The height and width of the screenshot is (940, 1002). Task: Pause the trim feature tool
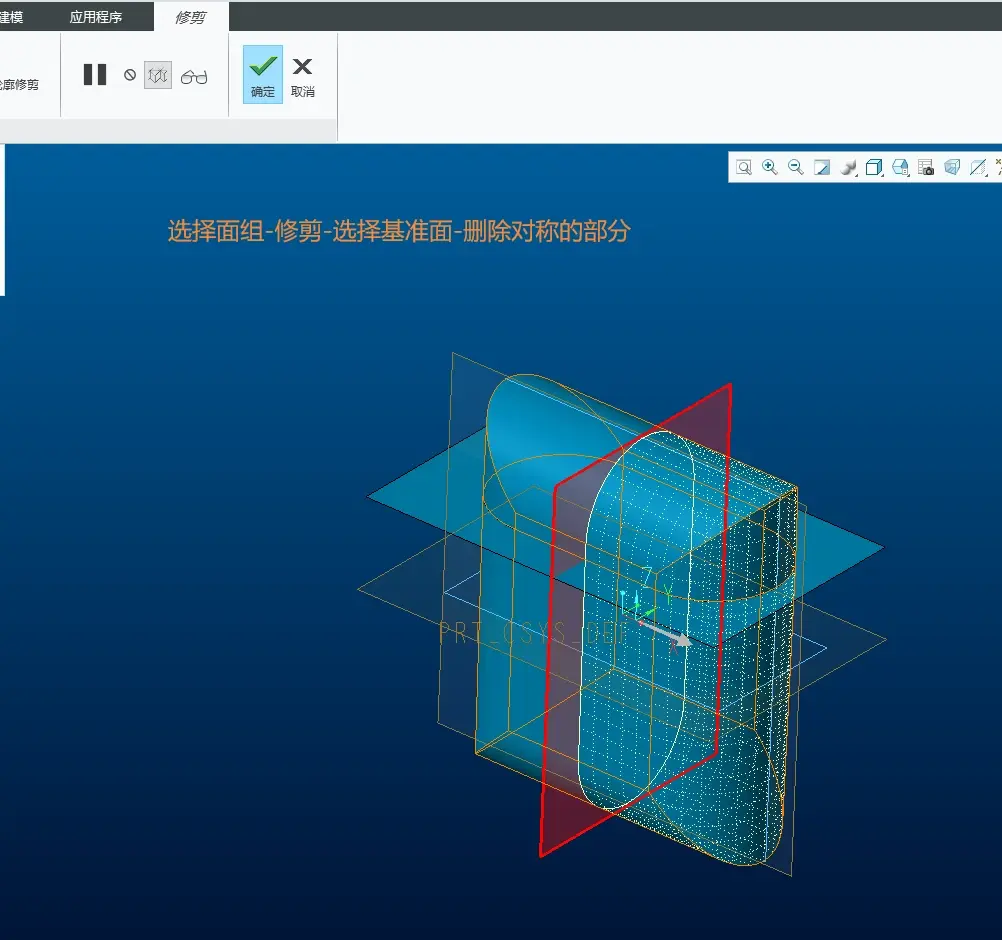point(95,75)
